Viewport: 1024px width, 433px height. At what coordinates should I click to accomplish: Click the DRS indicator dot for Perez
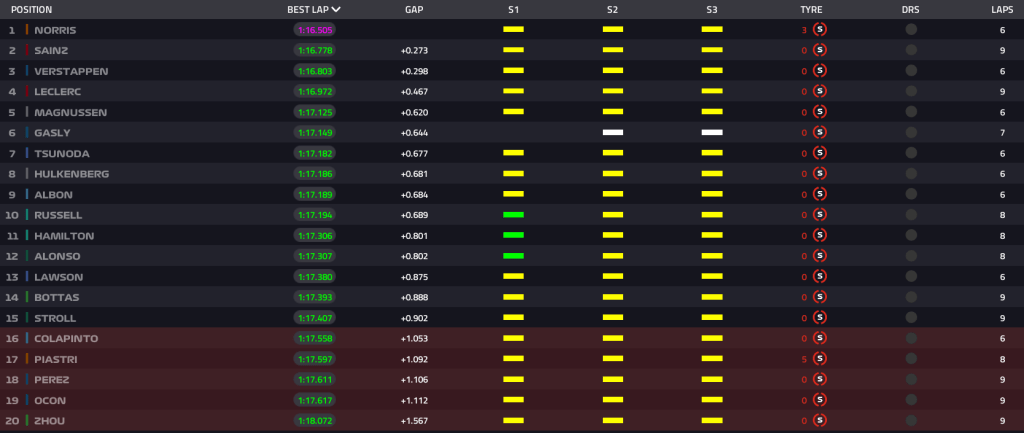(911, 379)
